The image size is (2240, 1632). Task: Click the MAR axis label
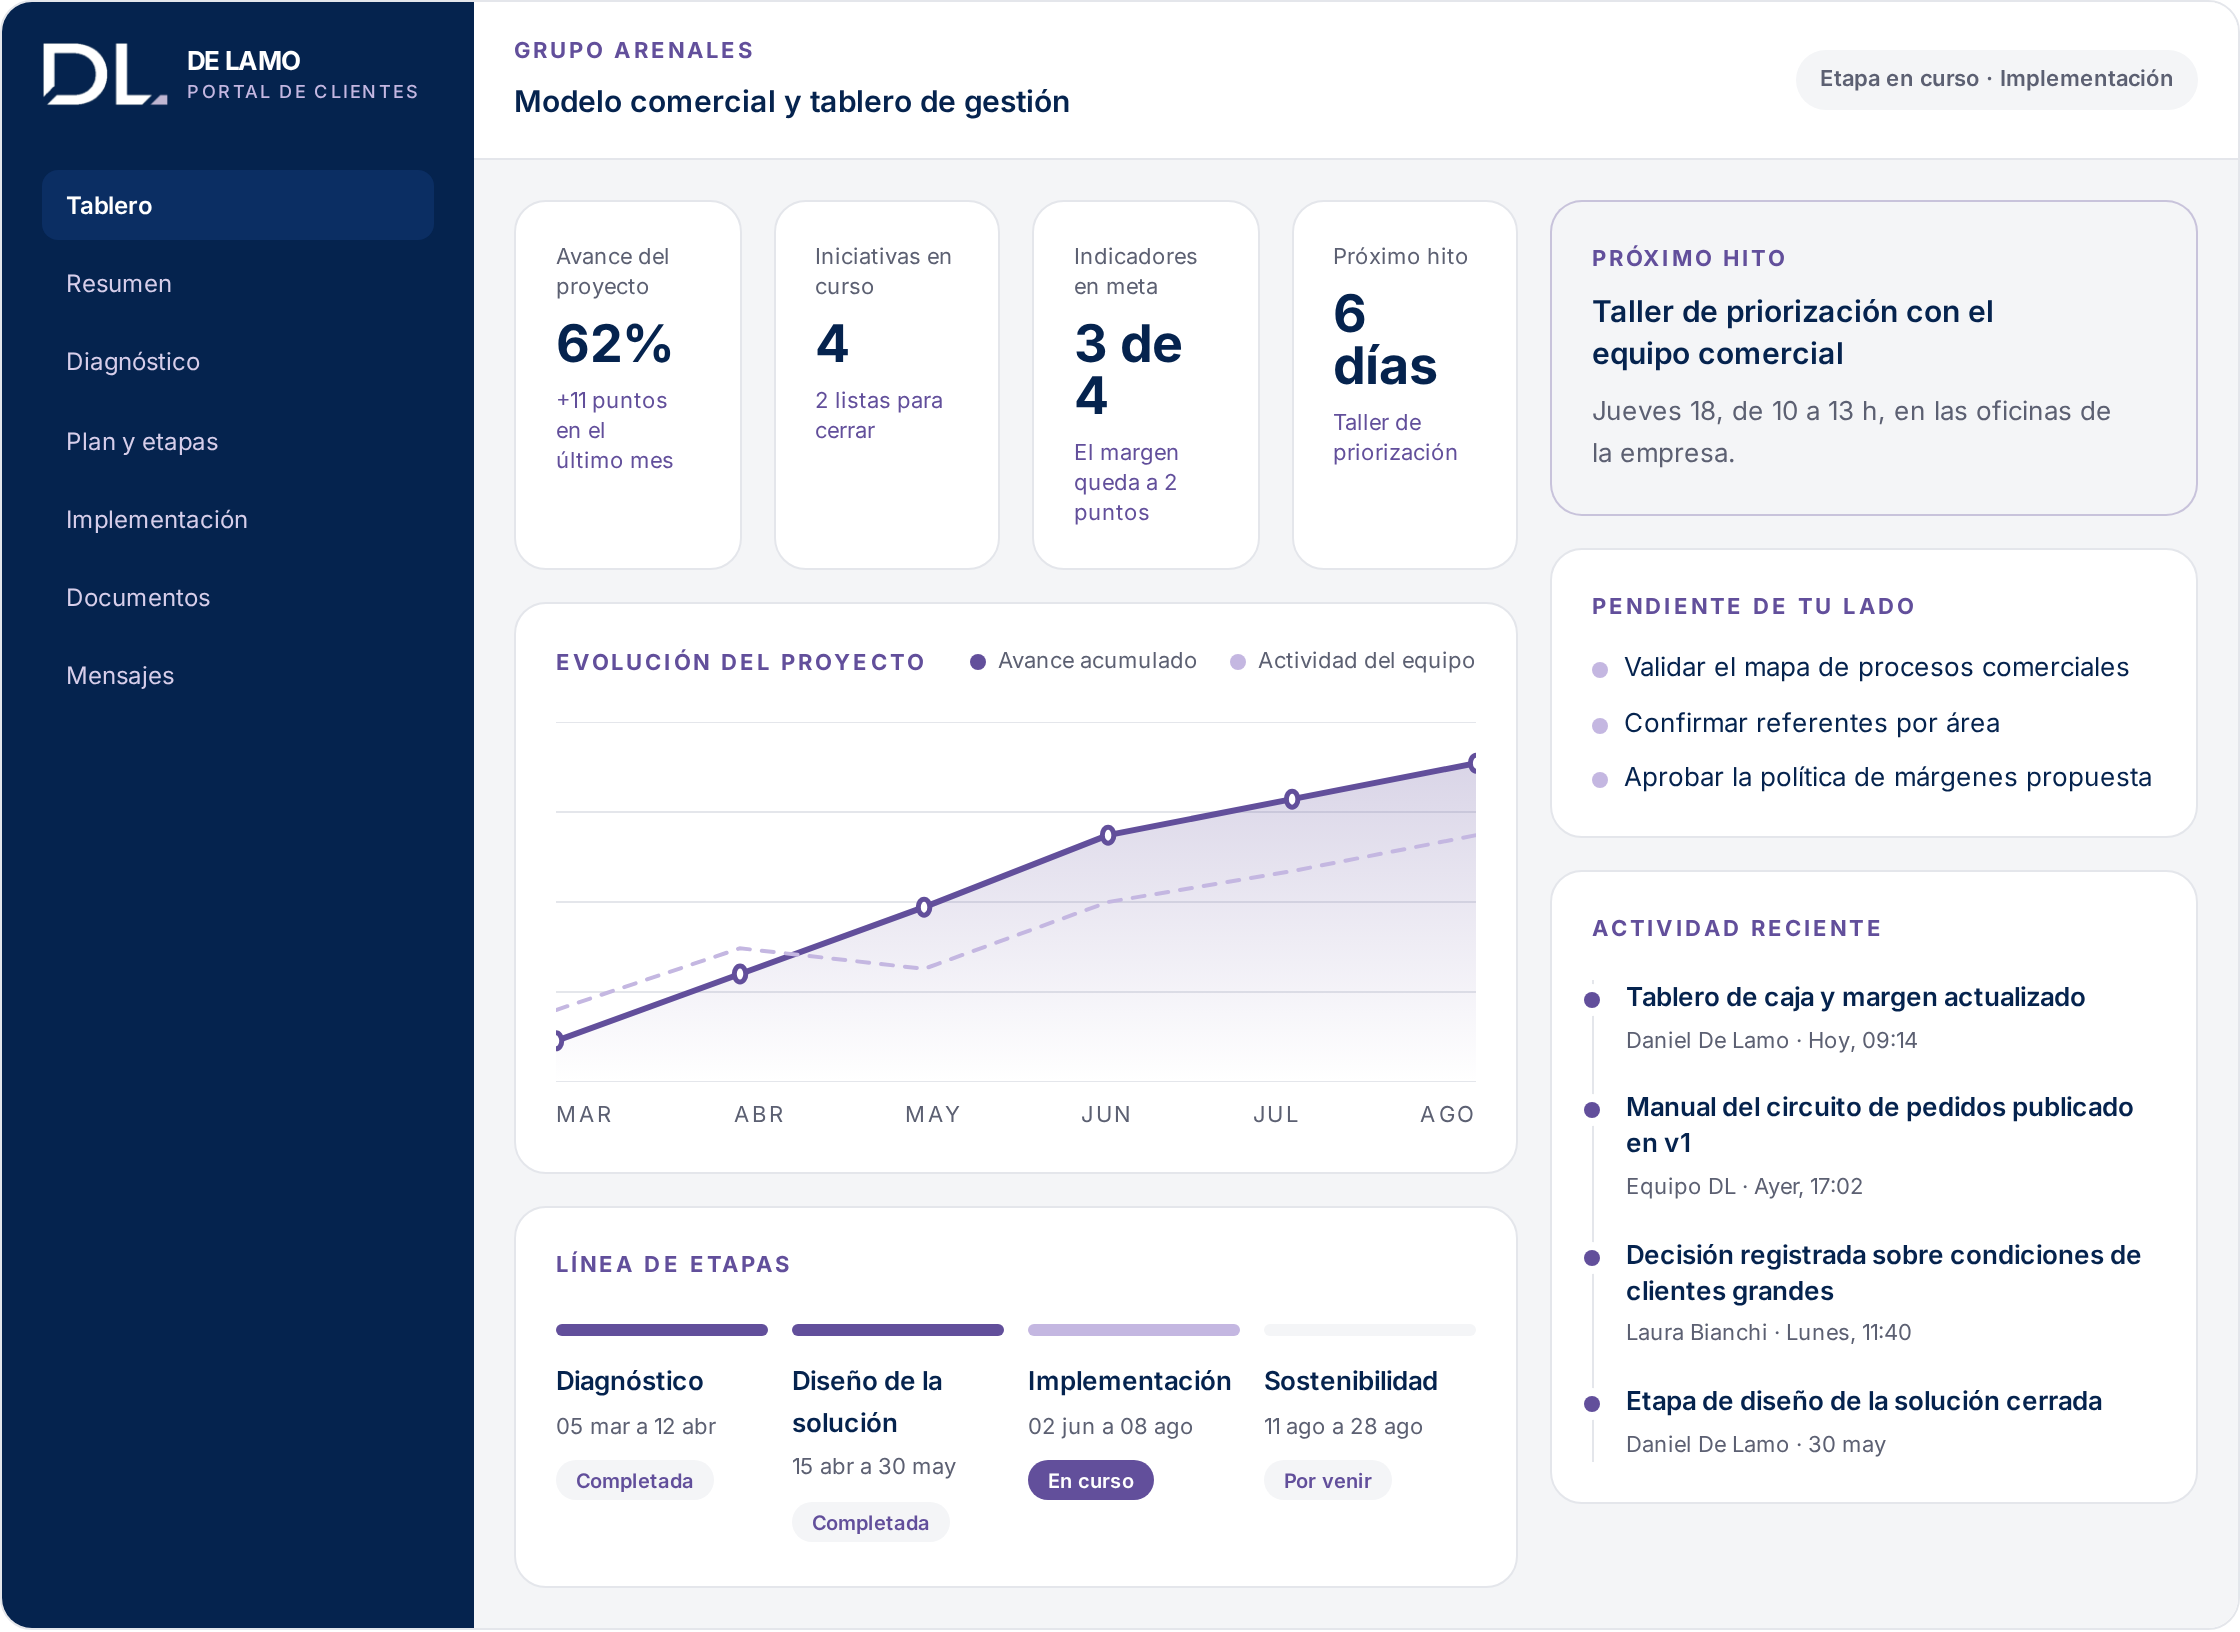tap(584, 1114)
